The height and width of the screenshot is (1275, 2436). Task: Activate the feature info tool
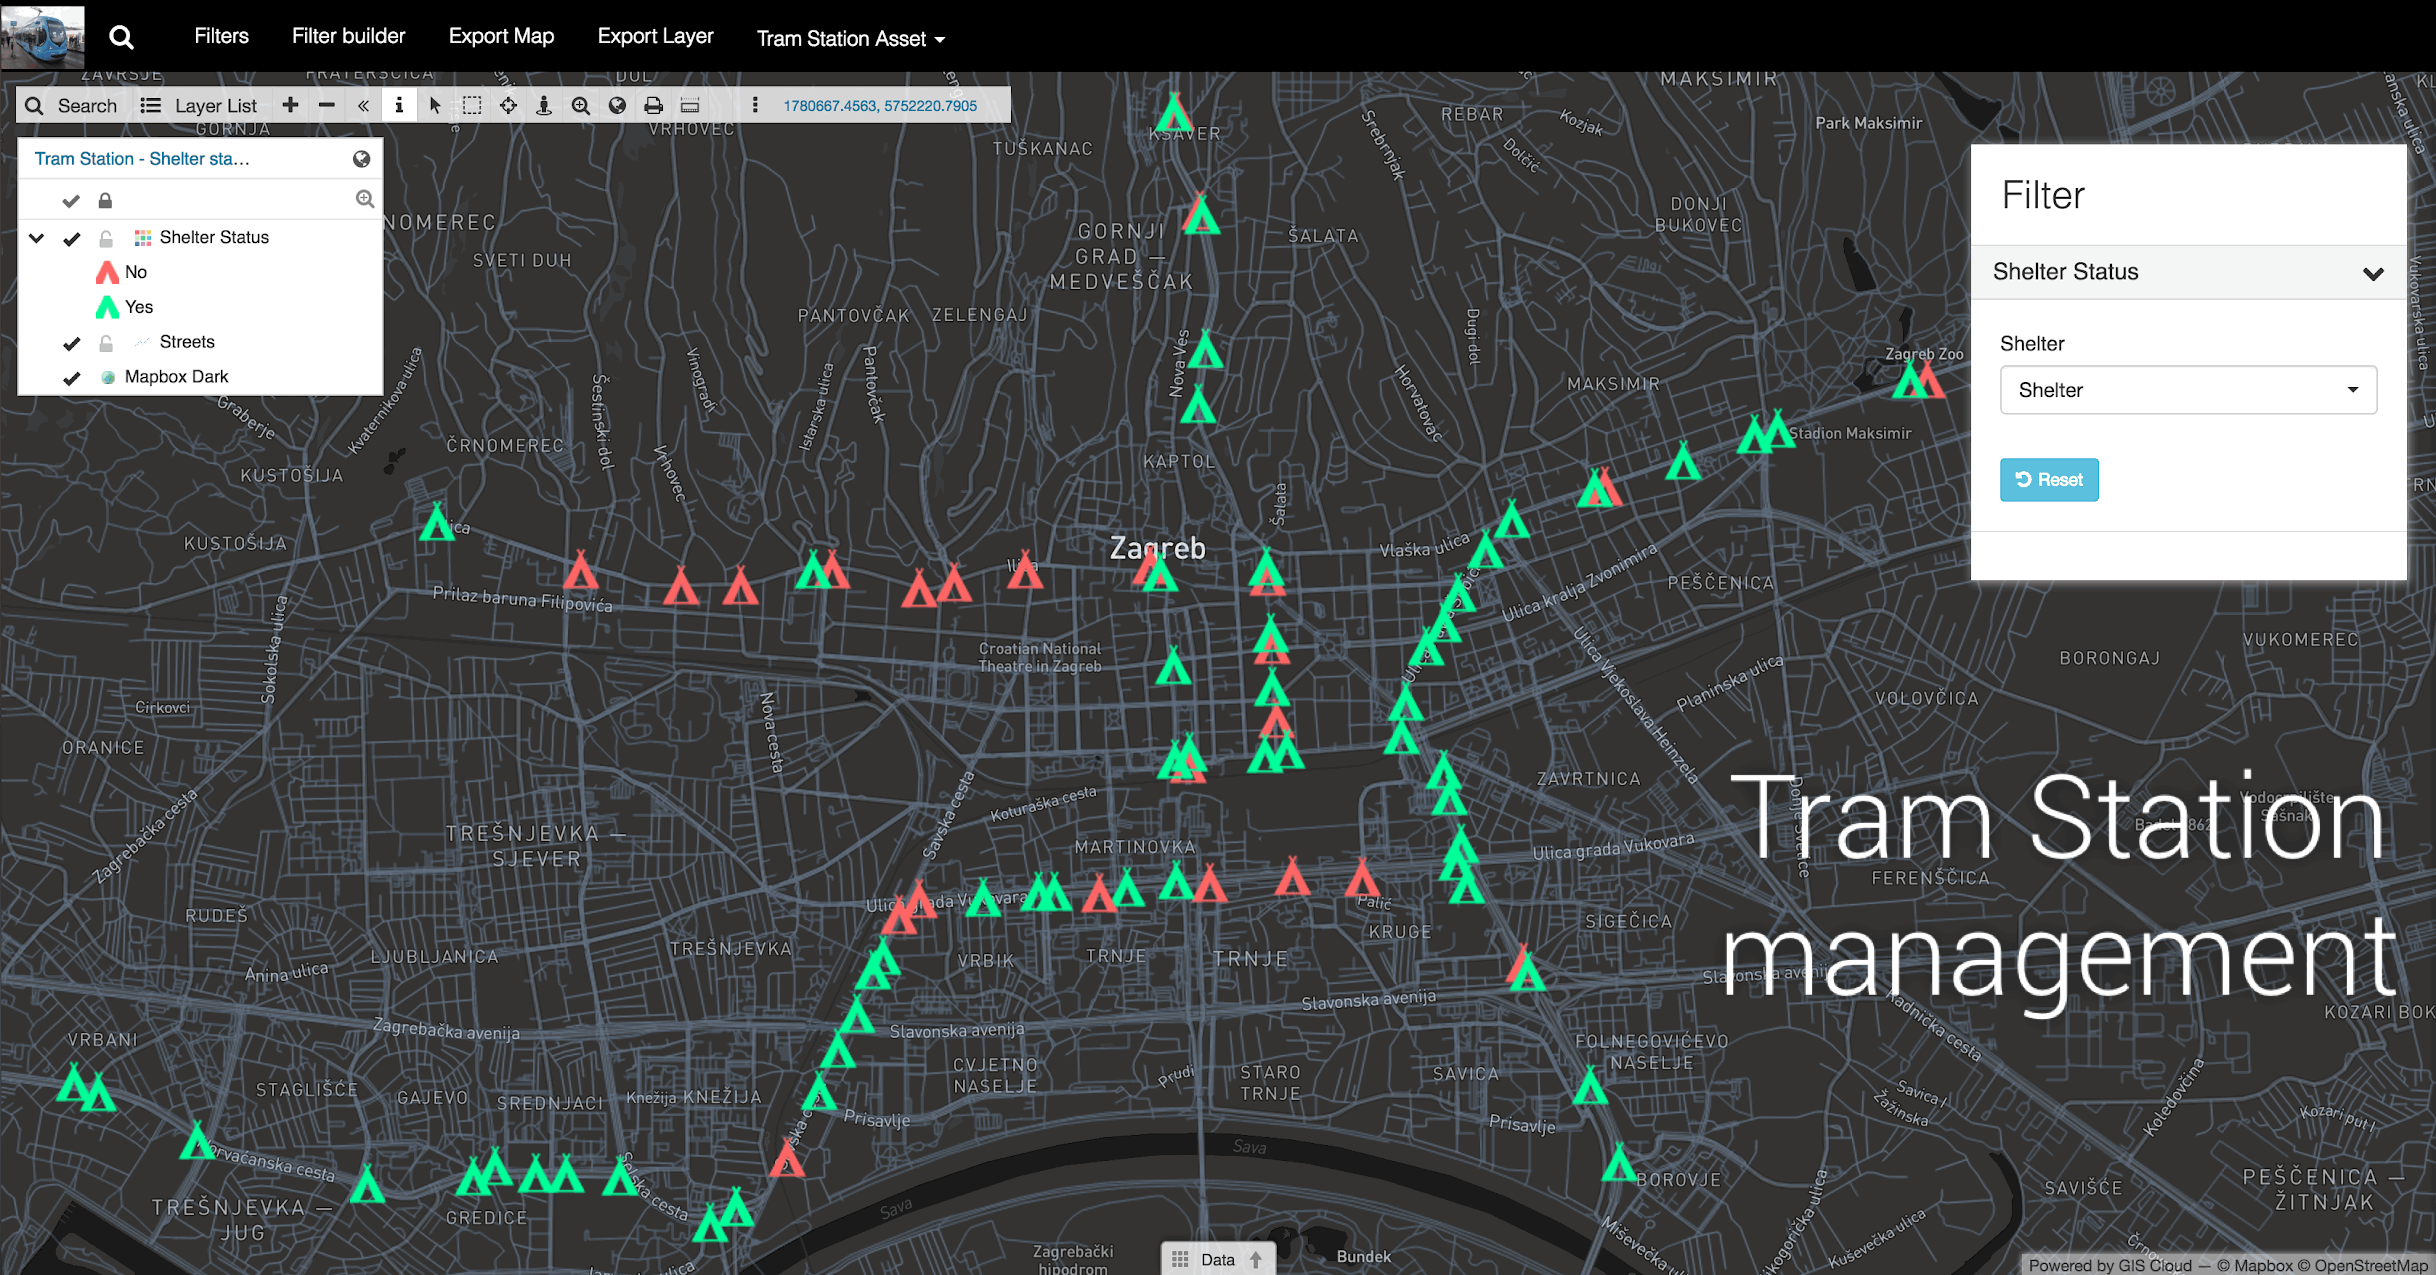[x=399, y=105]
